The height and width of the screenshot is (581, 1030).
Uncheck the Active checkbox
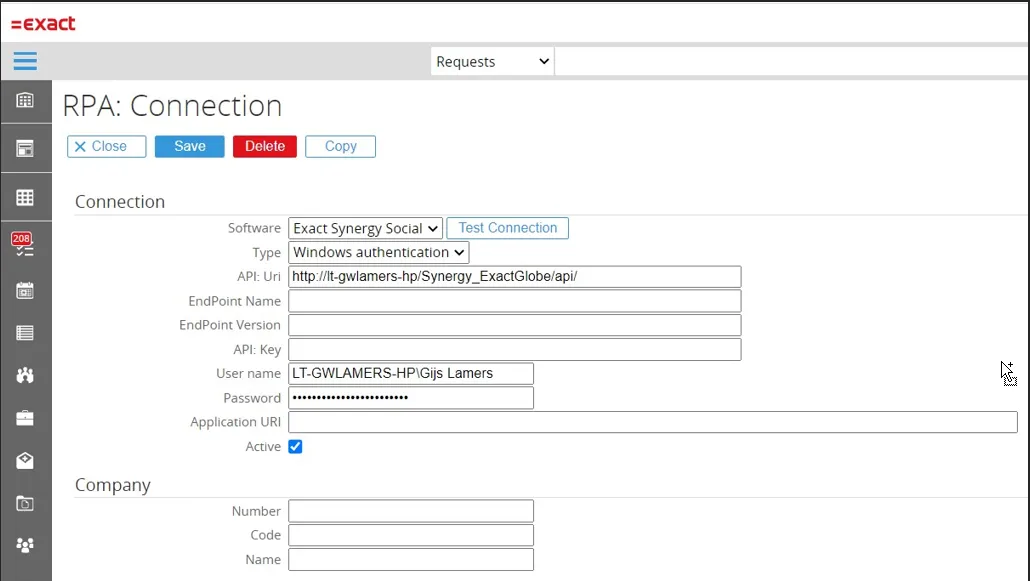click(295, 447)
